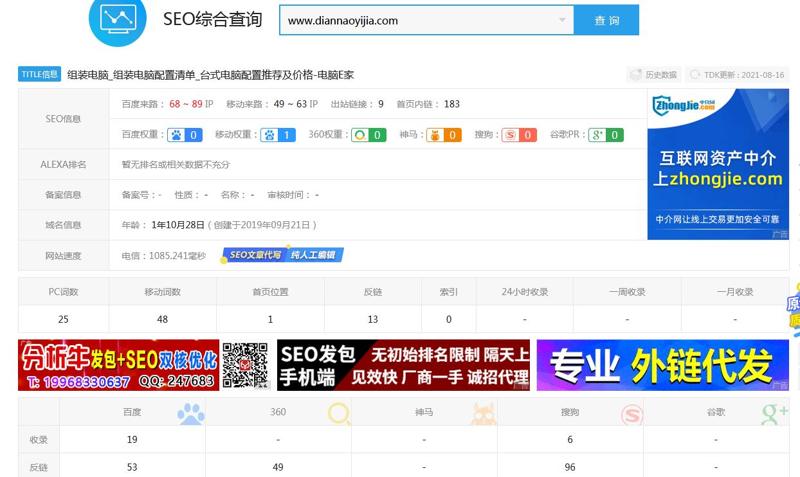
Task: Click the 反链 value 13 in stats row
Action: click(x=373, y=319)
